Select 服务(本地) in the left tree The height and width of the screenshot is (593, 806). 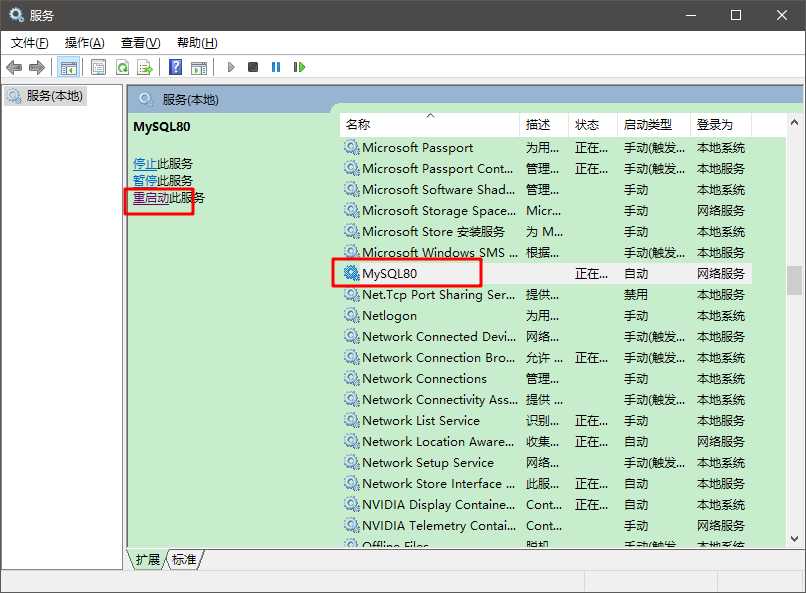46,96
